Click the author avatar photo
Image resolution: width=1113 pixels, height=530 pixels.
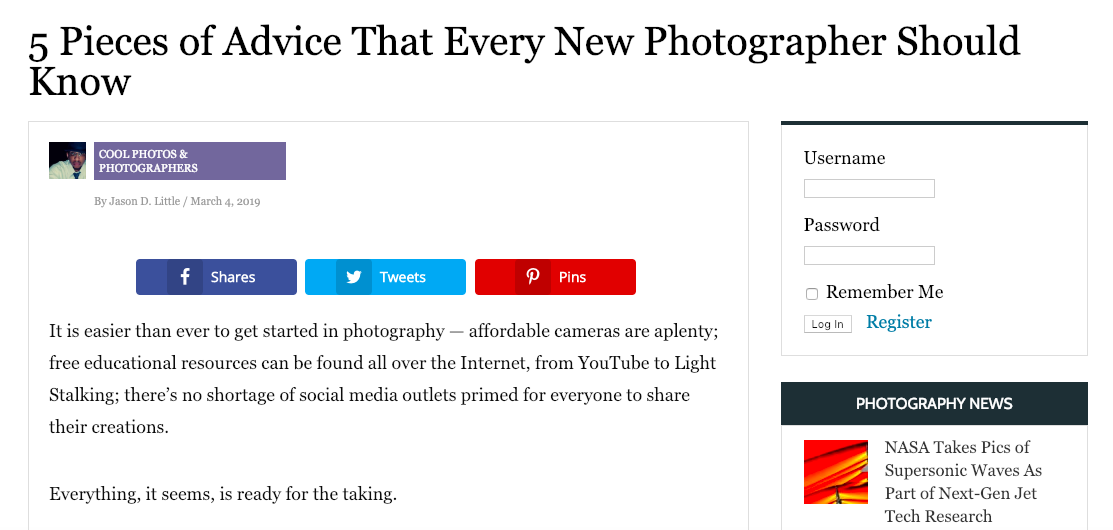[x=67, y=160]
